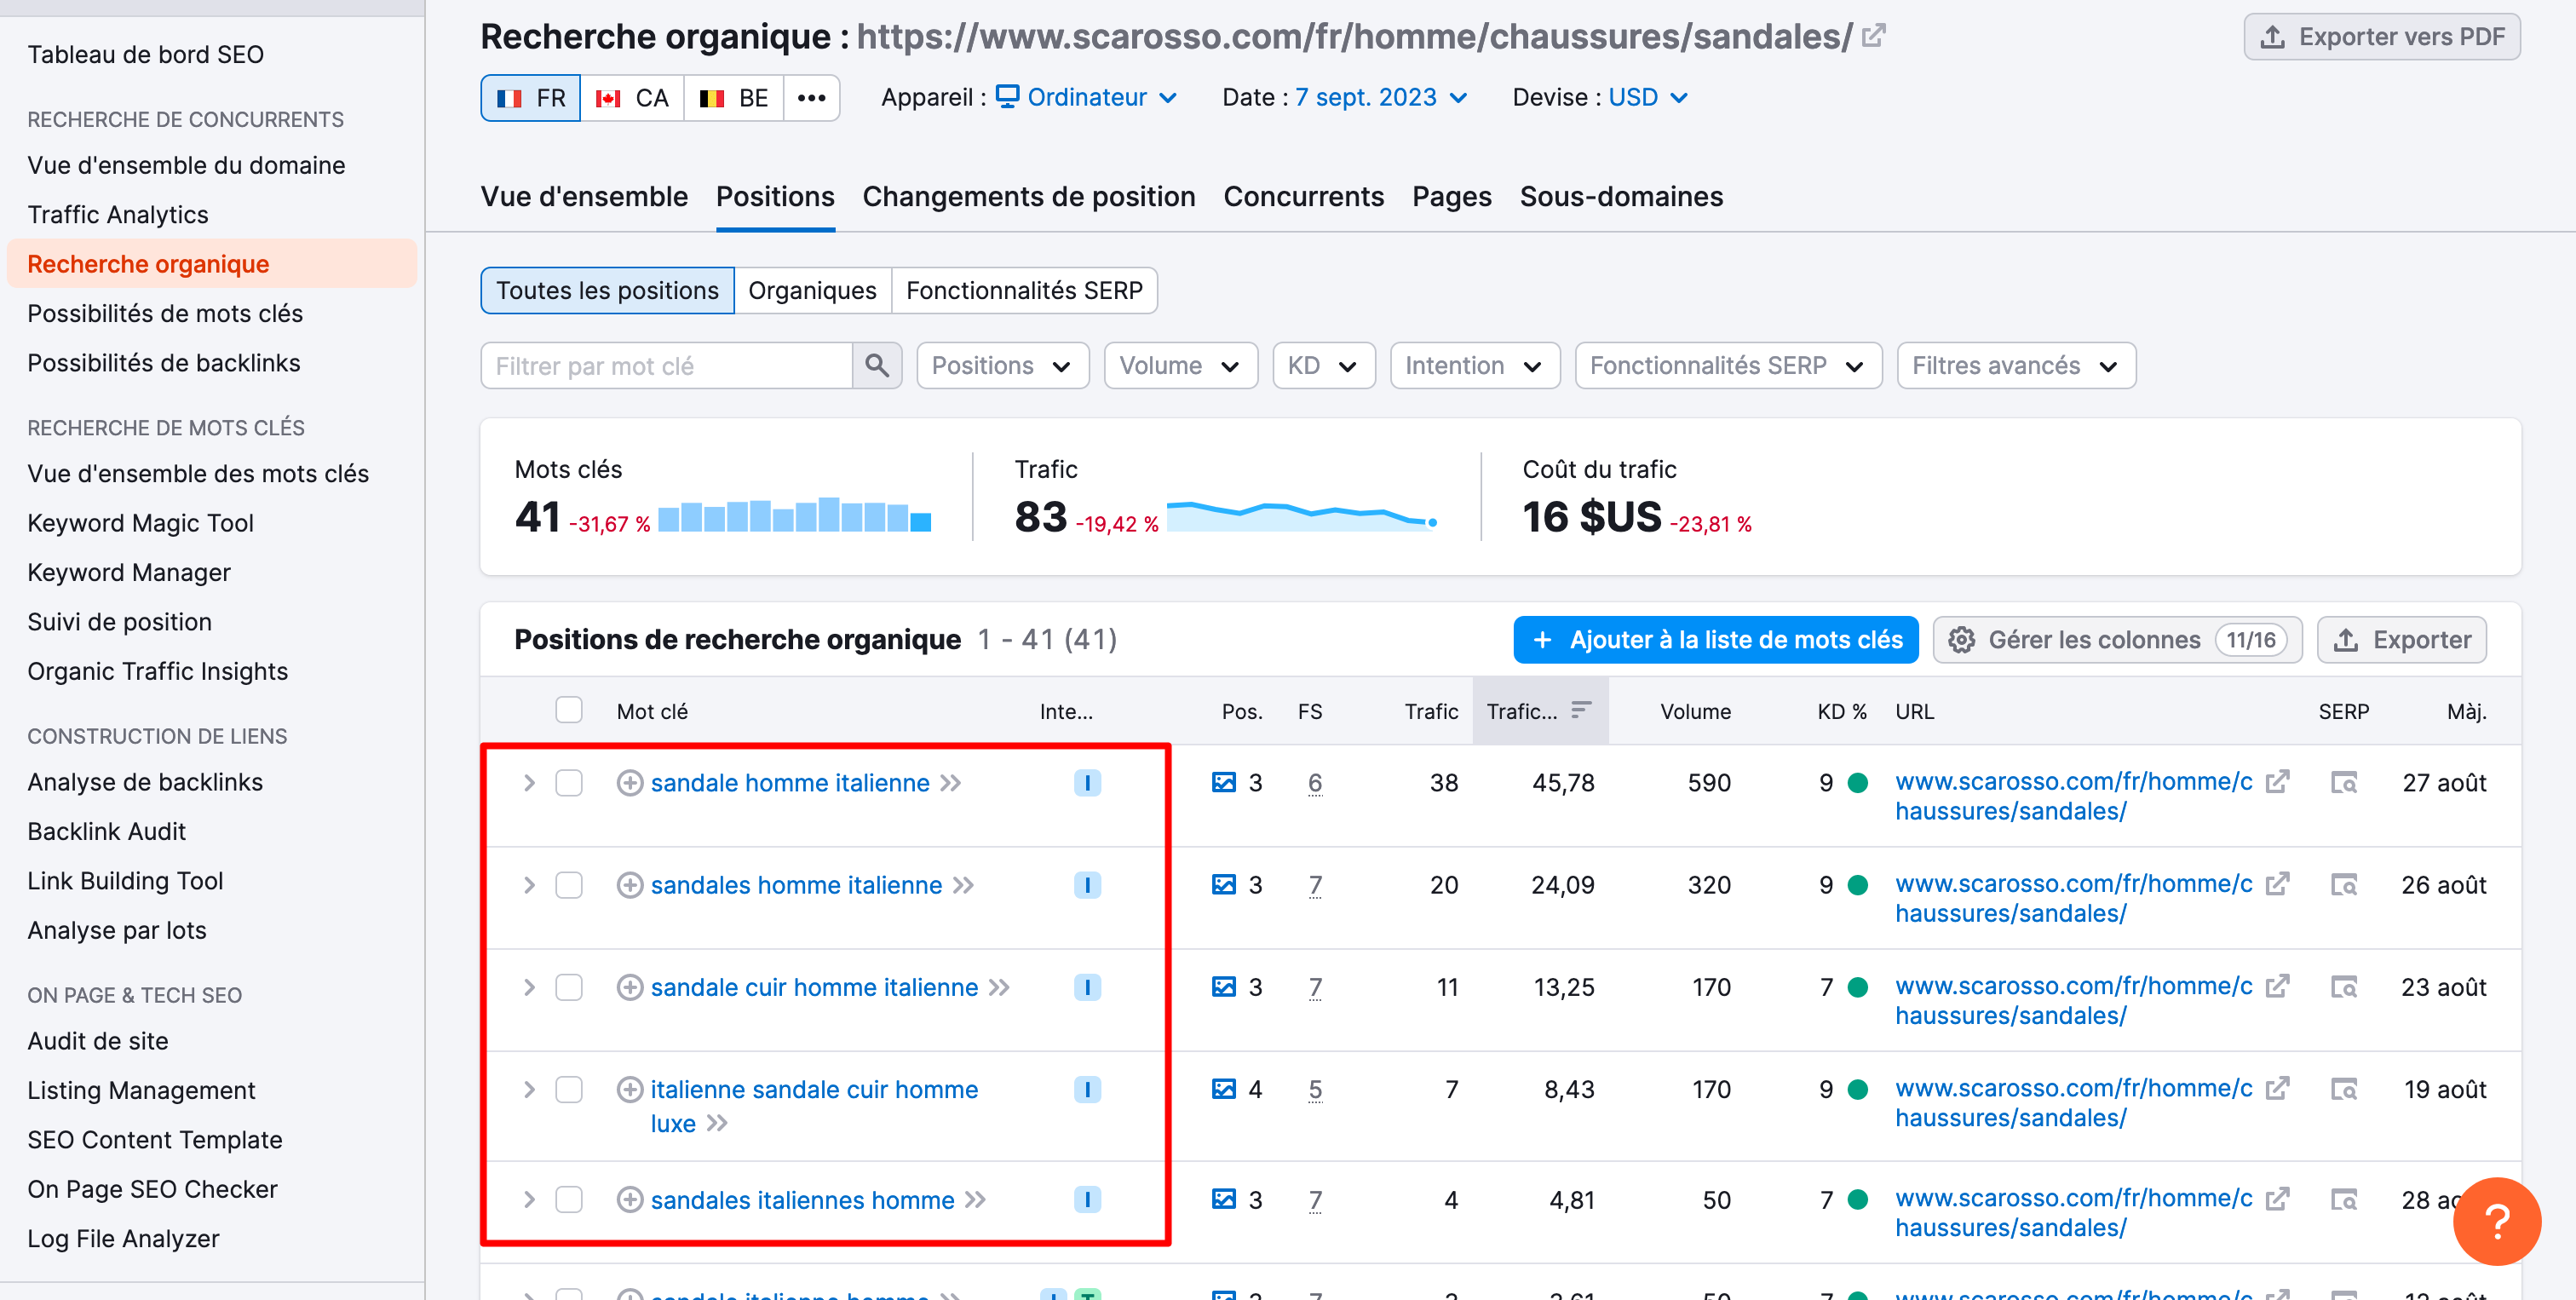Click into the 'Filtrer par mot clé' field
This screenshot has width=2576, height=1300.
(667, 366)
